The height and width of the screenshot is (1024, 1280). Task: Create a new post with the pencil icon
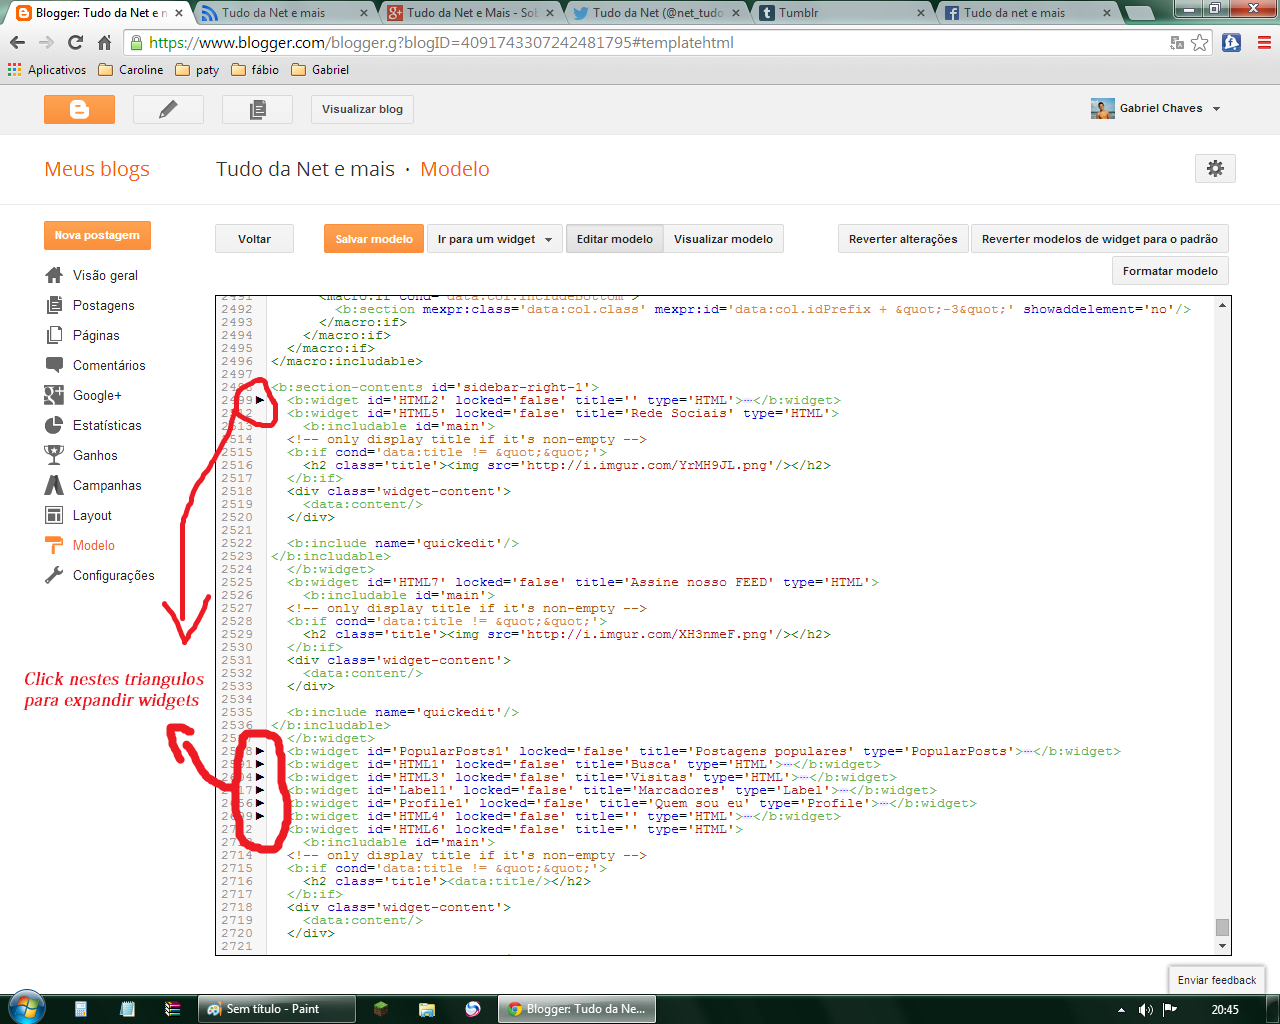pos(168,109)
